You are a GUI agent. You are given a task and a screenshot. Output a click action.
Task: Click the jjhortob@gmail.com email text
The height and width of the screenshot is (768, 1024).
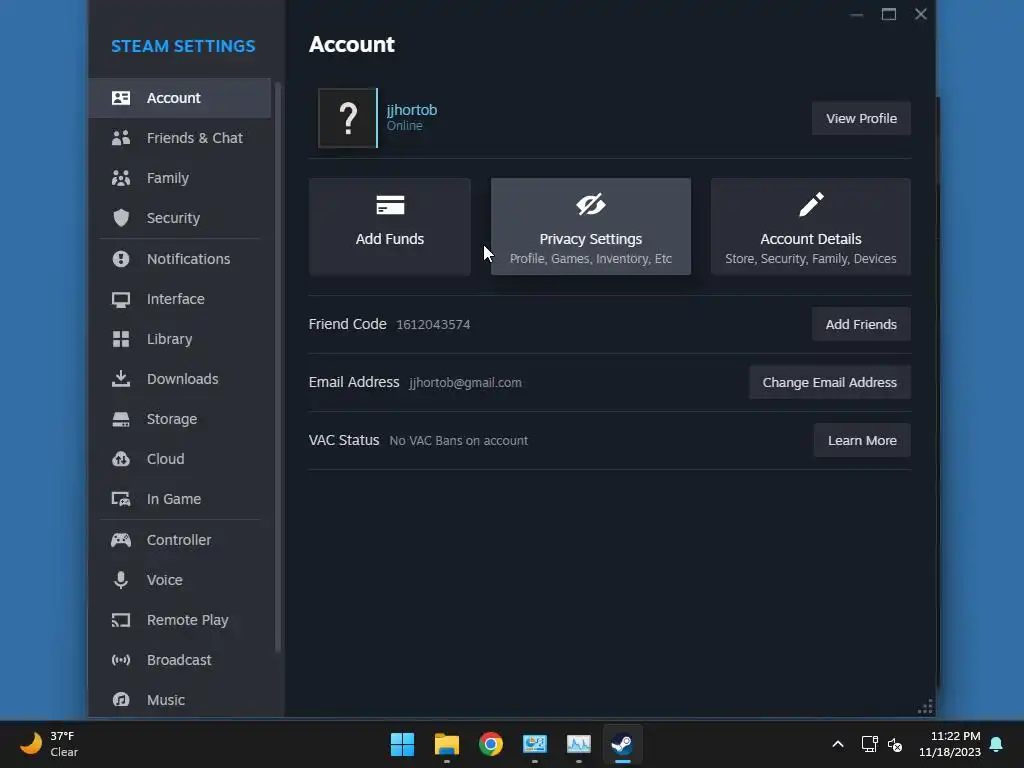(465, 383)
